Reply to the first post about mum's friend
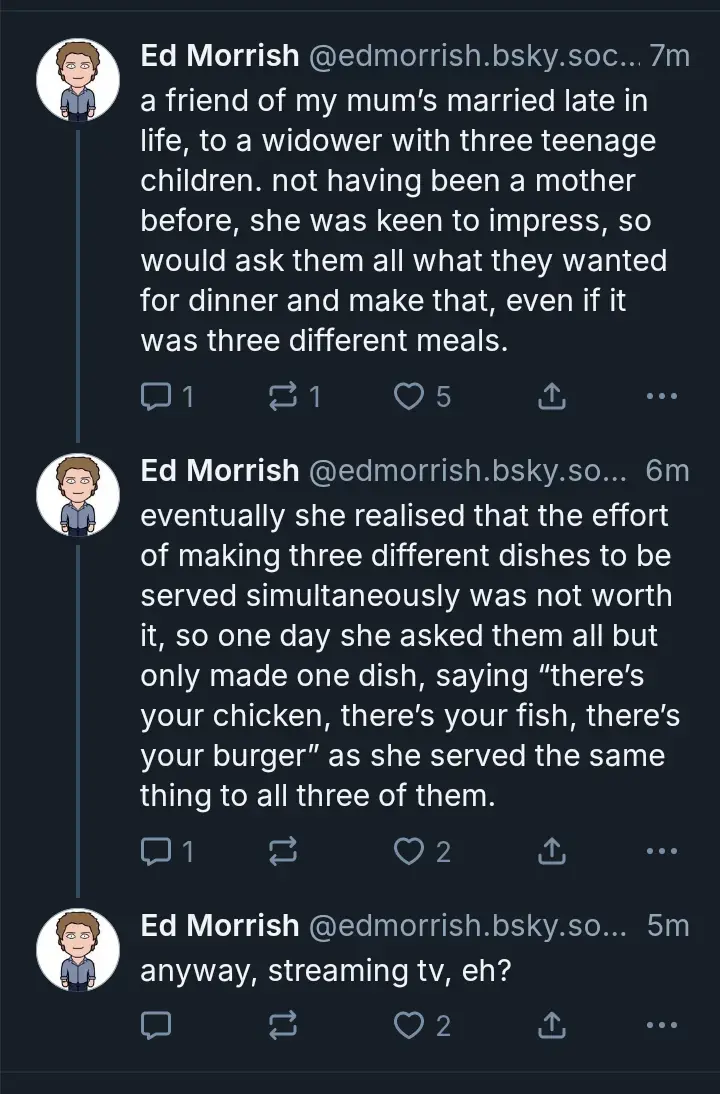Viewport: 720px width, 1094px height. (157, 398)
